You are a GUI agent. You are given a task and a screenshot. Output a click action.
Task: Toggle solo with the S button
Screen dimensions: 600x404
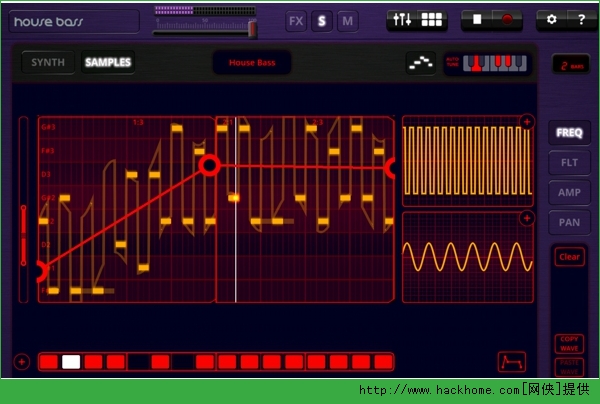[x=321, y=20]
